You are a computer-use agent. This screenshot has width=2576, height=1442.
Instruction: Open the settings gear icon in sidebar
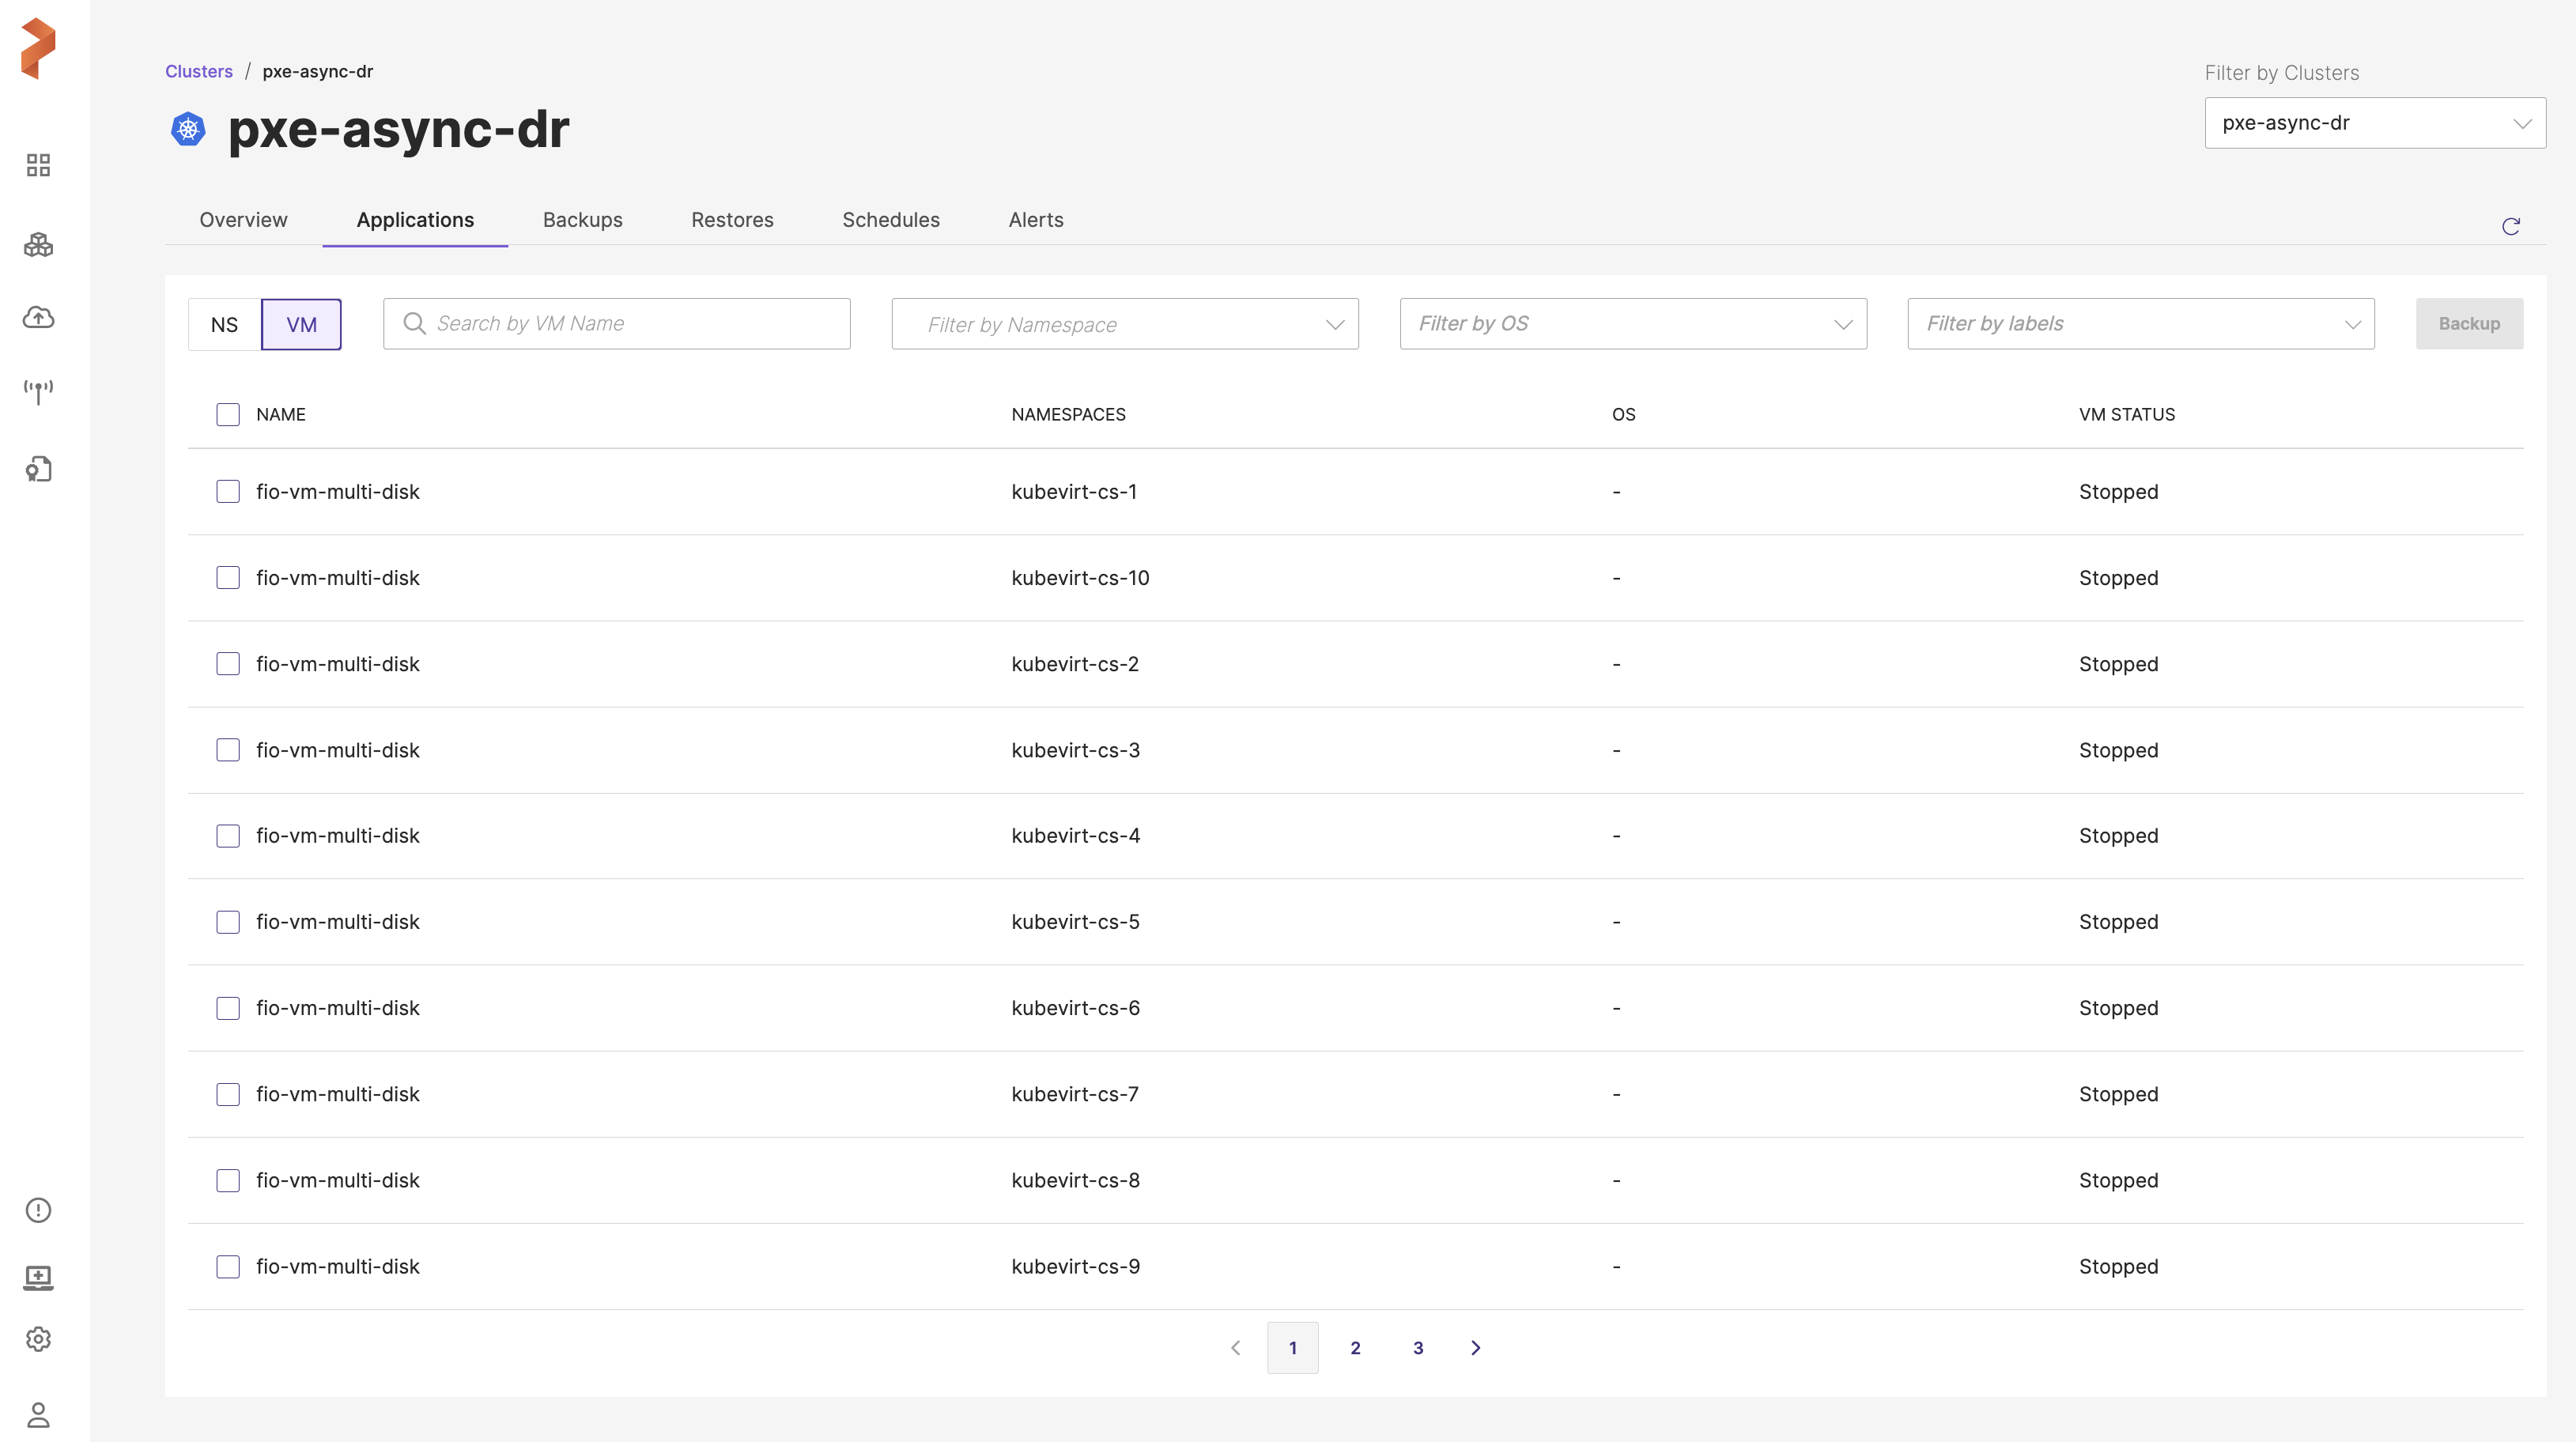[38, 1339]
